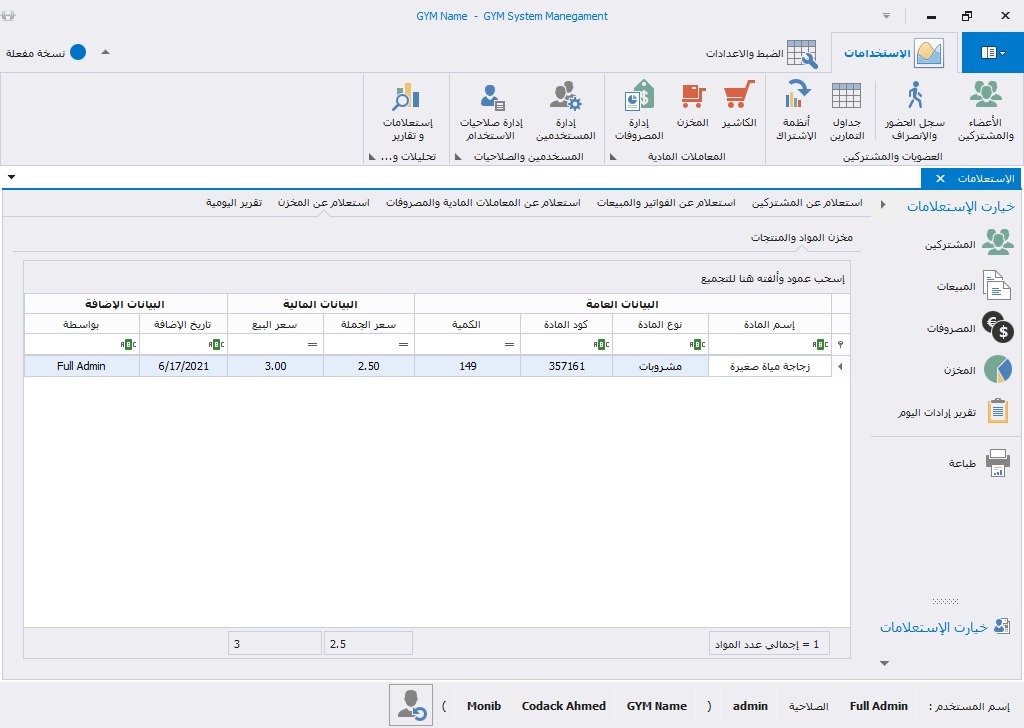Click the user switch icon in status bar
Image resolution: width=1024 pixels, height=728 pixels.
(x=411, y=705)
